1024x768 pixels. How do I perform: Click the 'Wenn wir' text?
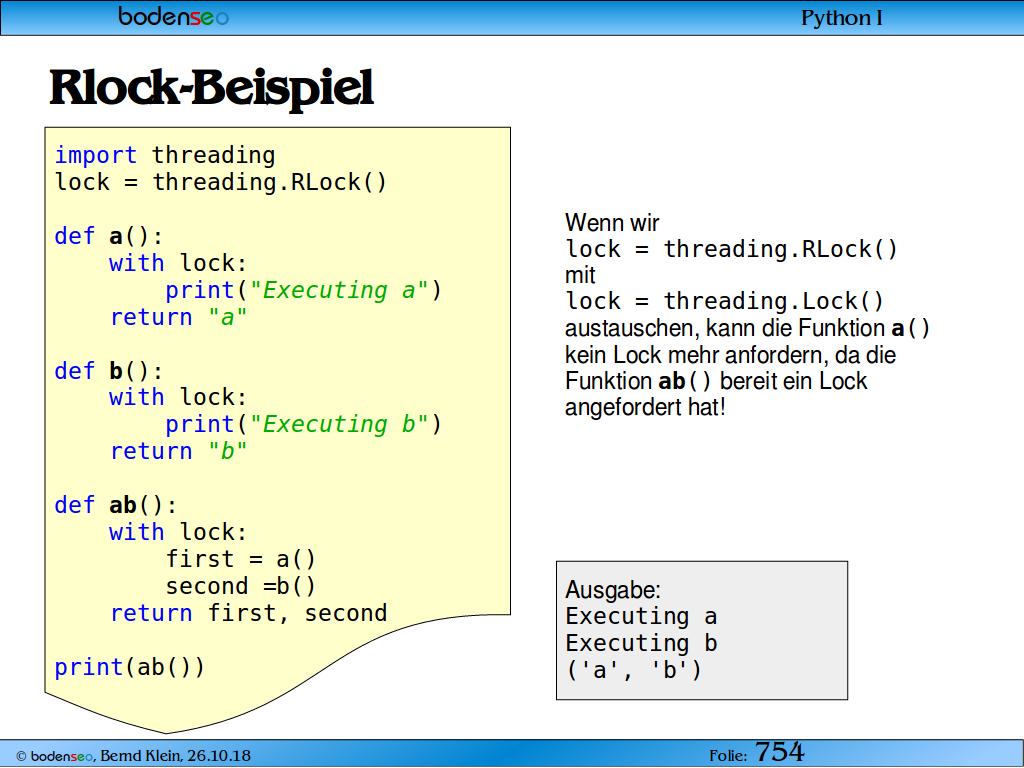click(x=612, y=223)
